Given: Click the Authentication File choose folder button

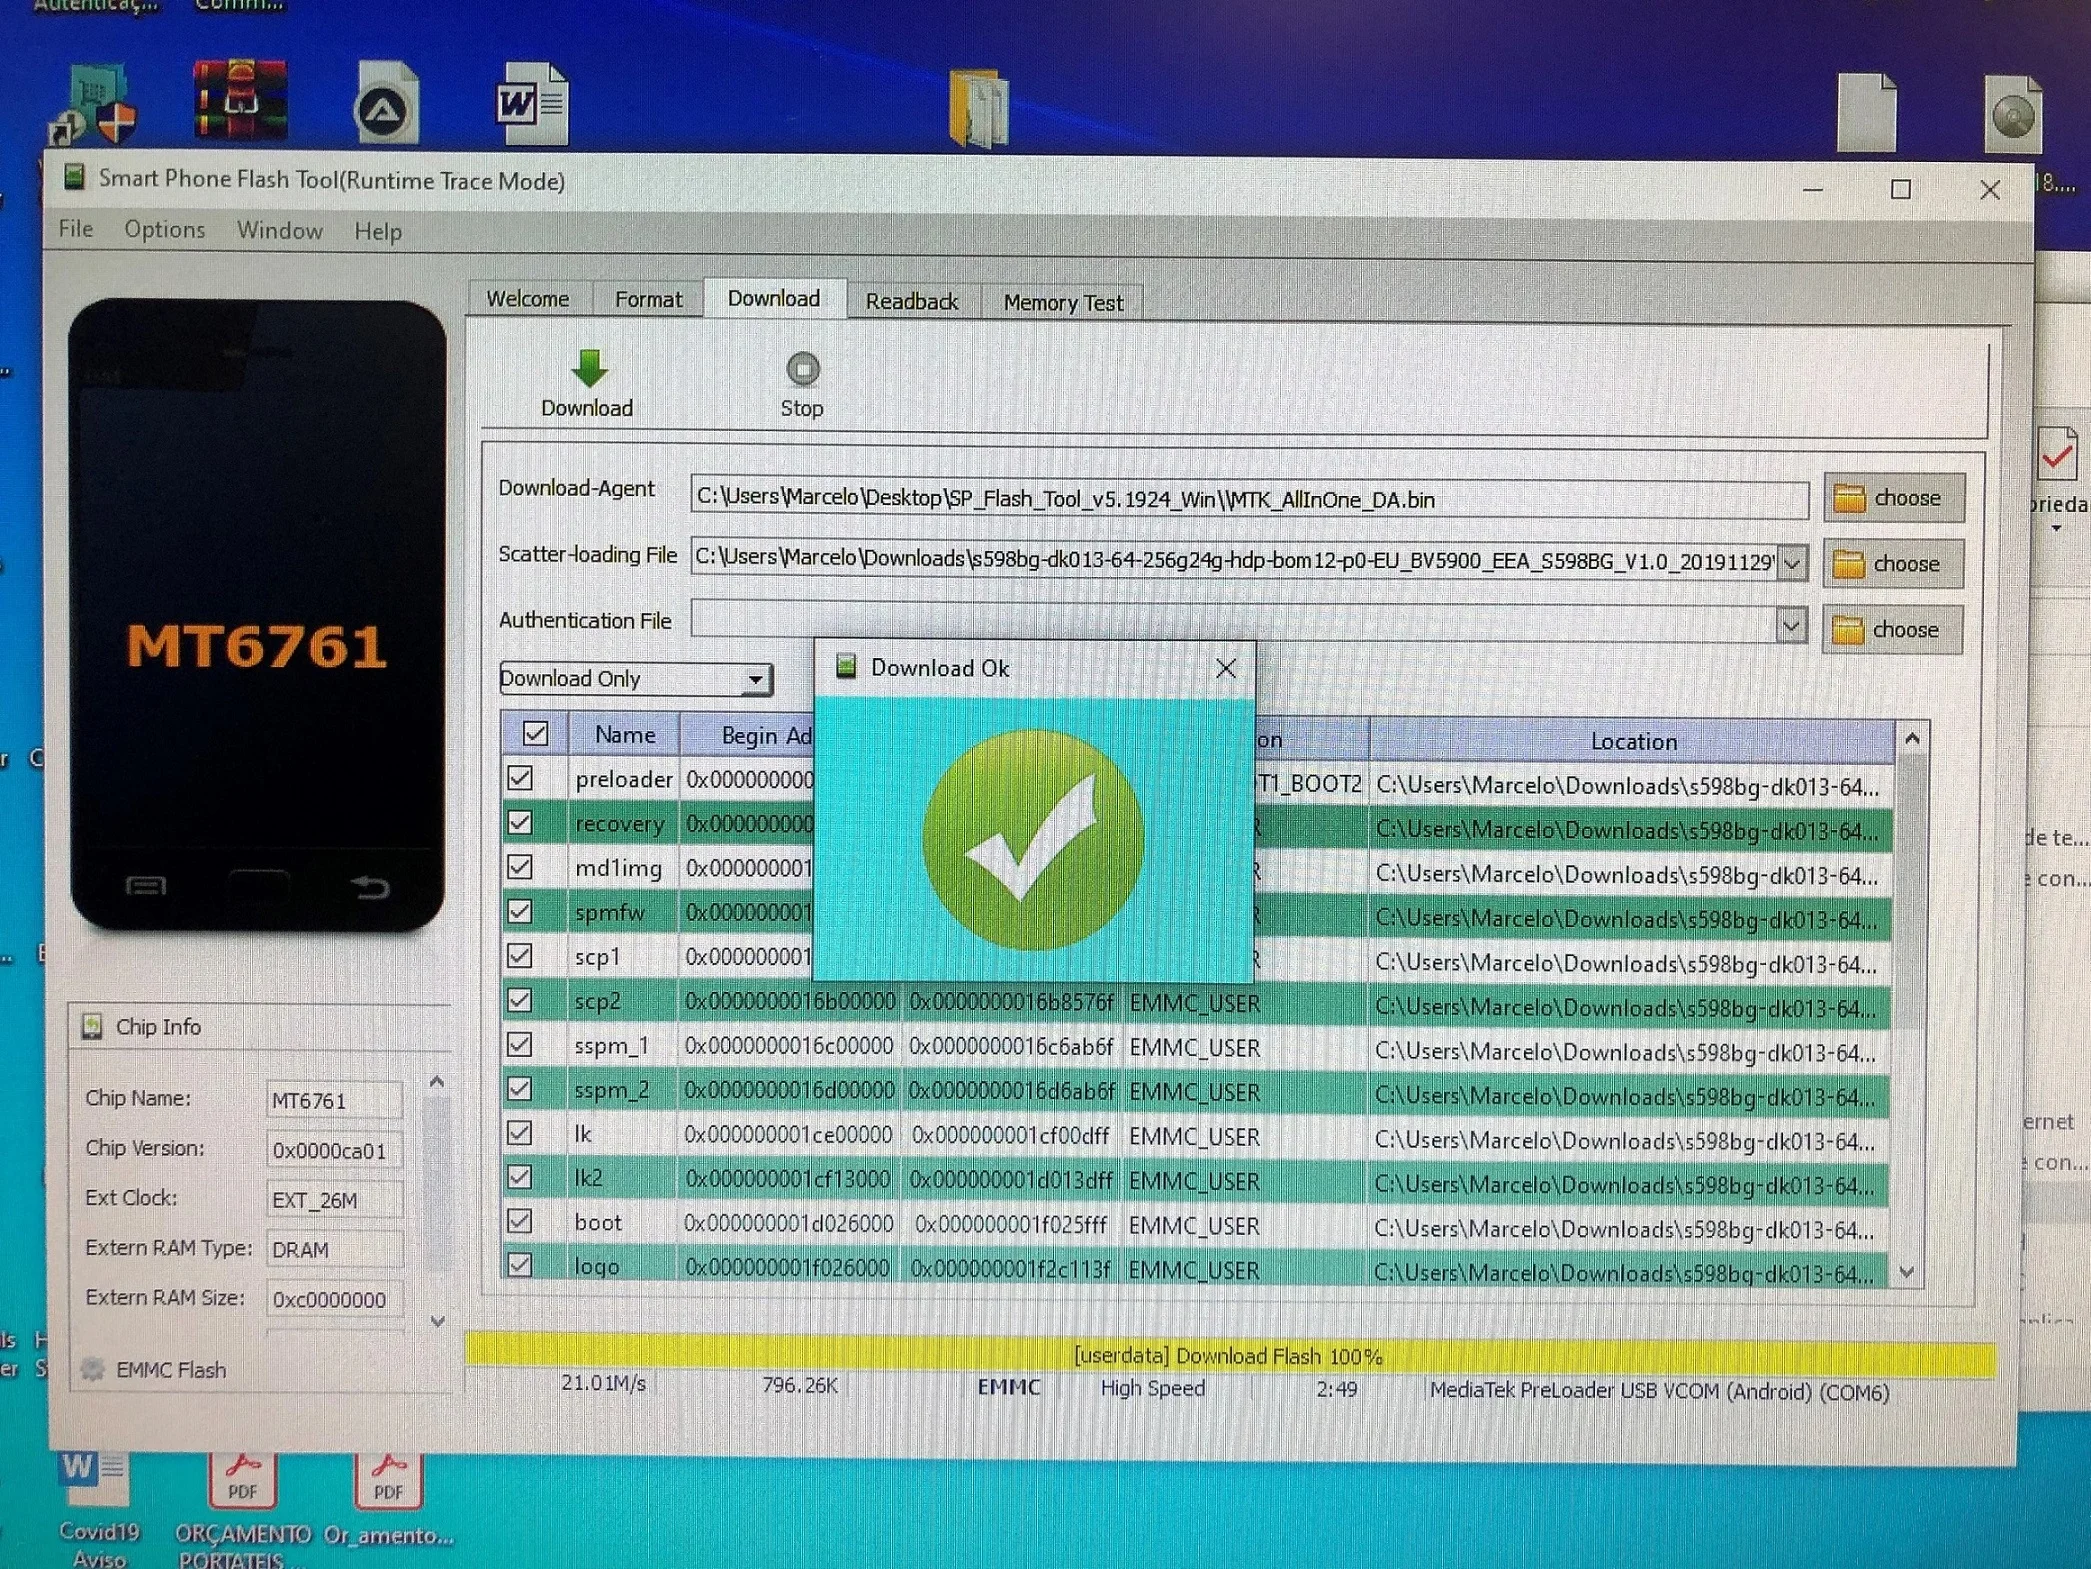Looking at the screenshot, I should pos(1892,630).
